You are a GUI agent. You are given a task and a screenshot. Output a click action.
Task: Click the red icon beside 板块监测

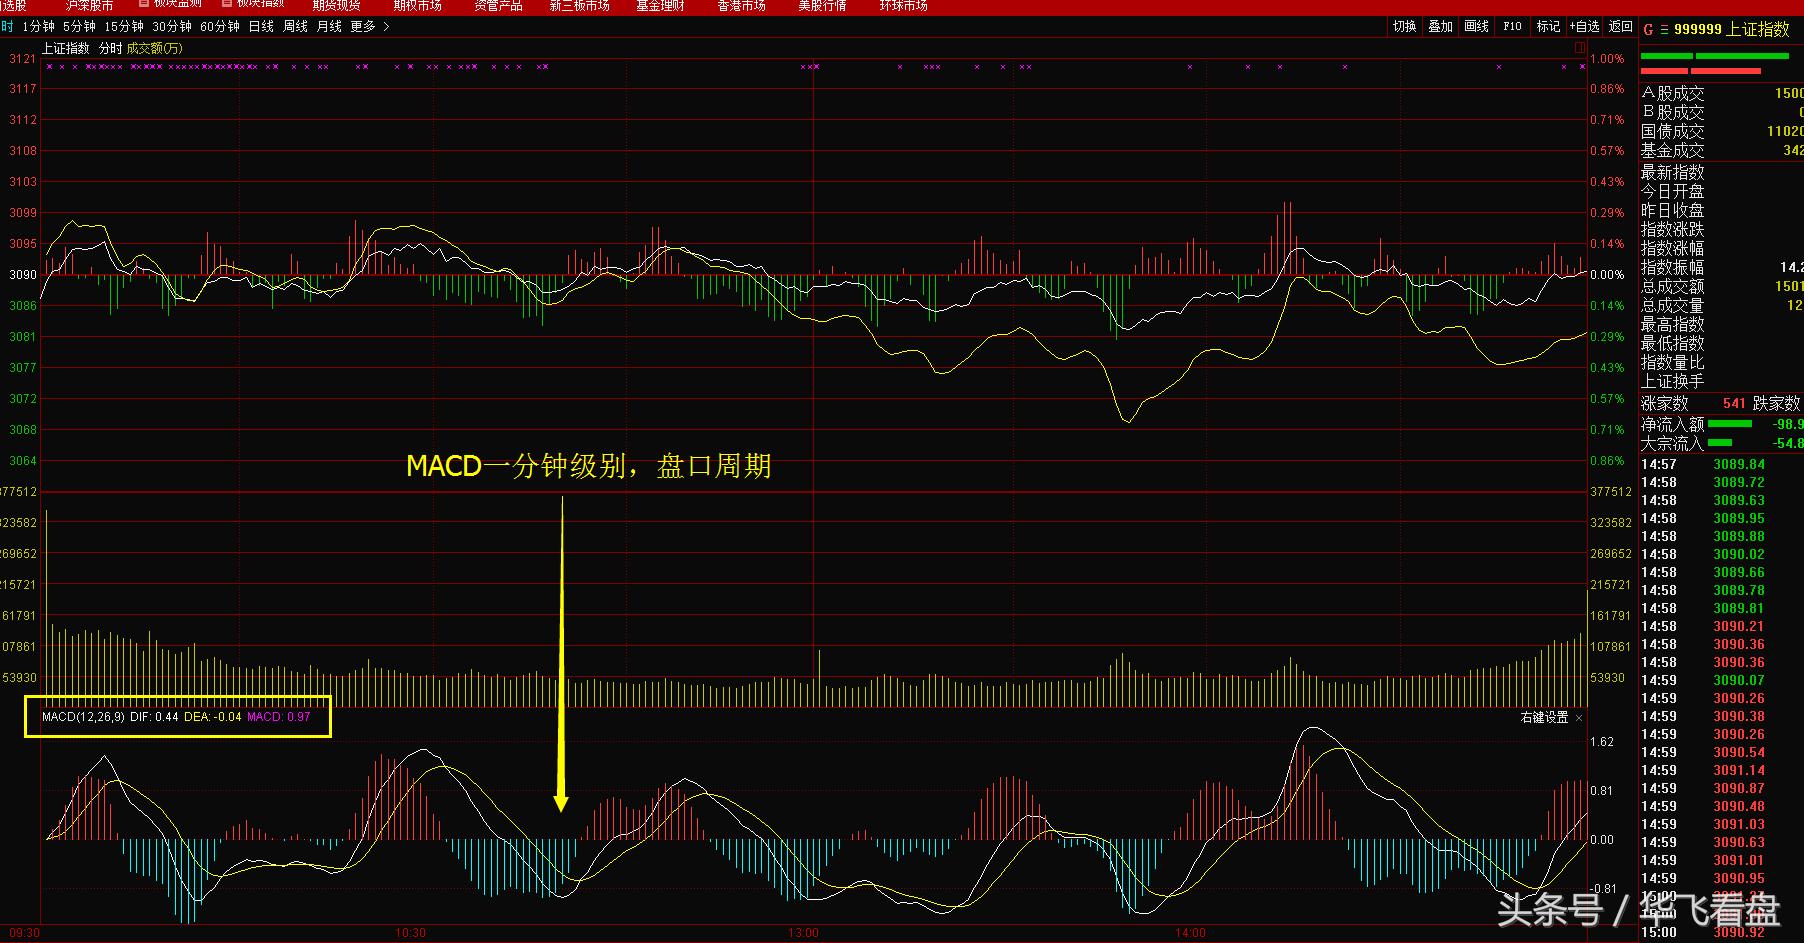[x=145, y=3]
